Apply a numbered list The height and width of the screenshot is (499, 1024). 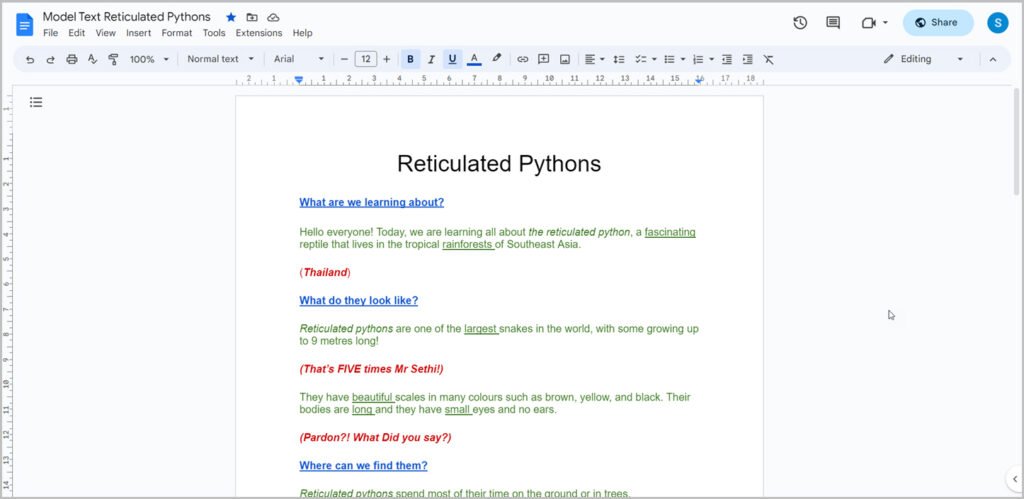click(698, 59)
